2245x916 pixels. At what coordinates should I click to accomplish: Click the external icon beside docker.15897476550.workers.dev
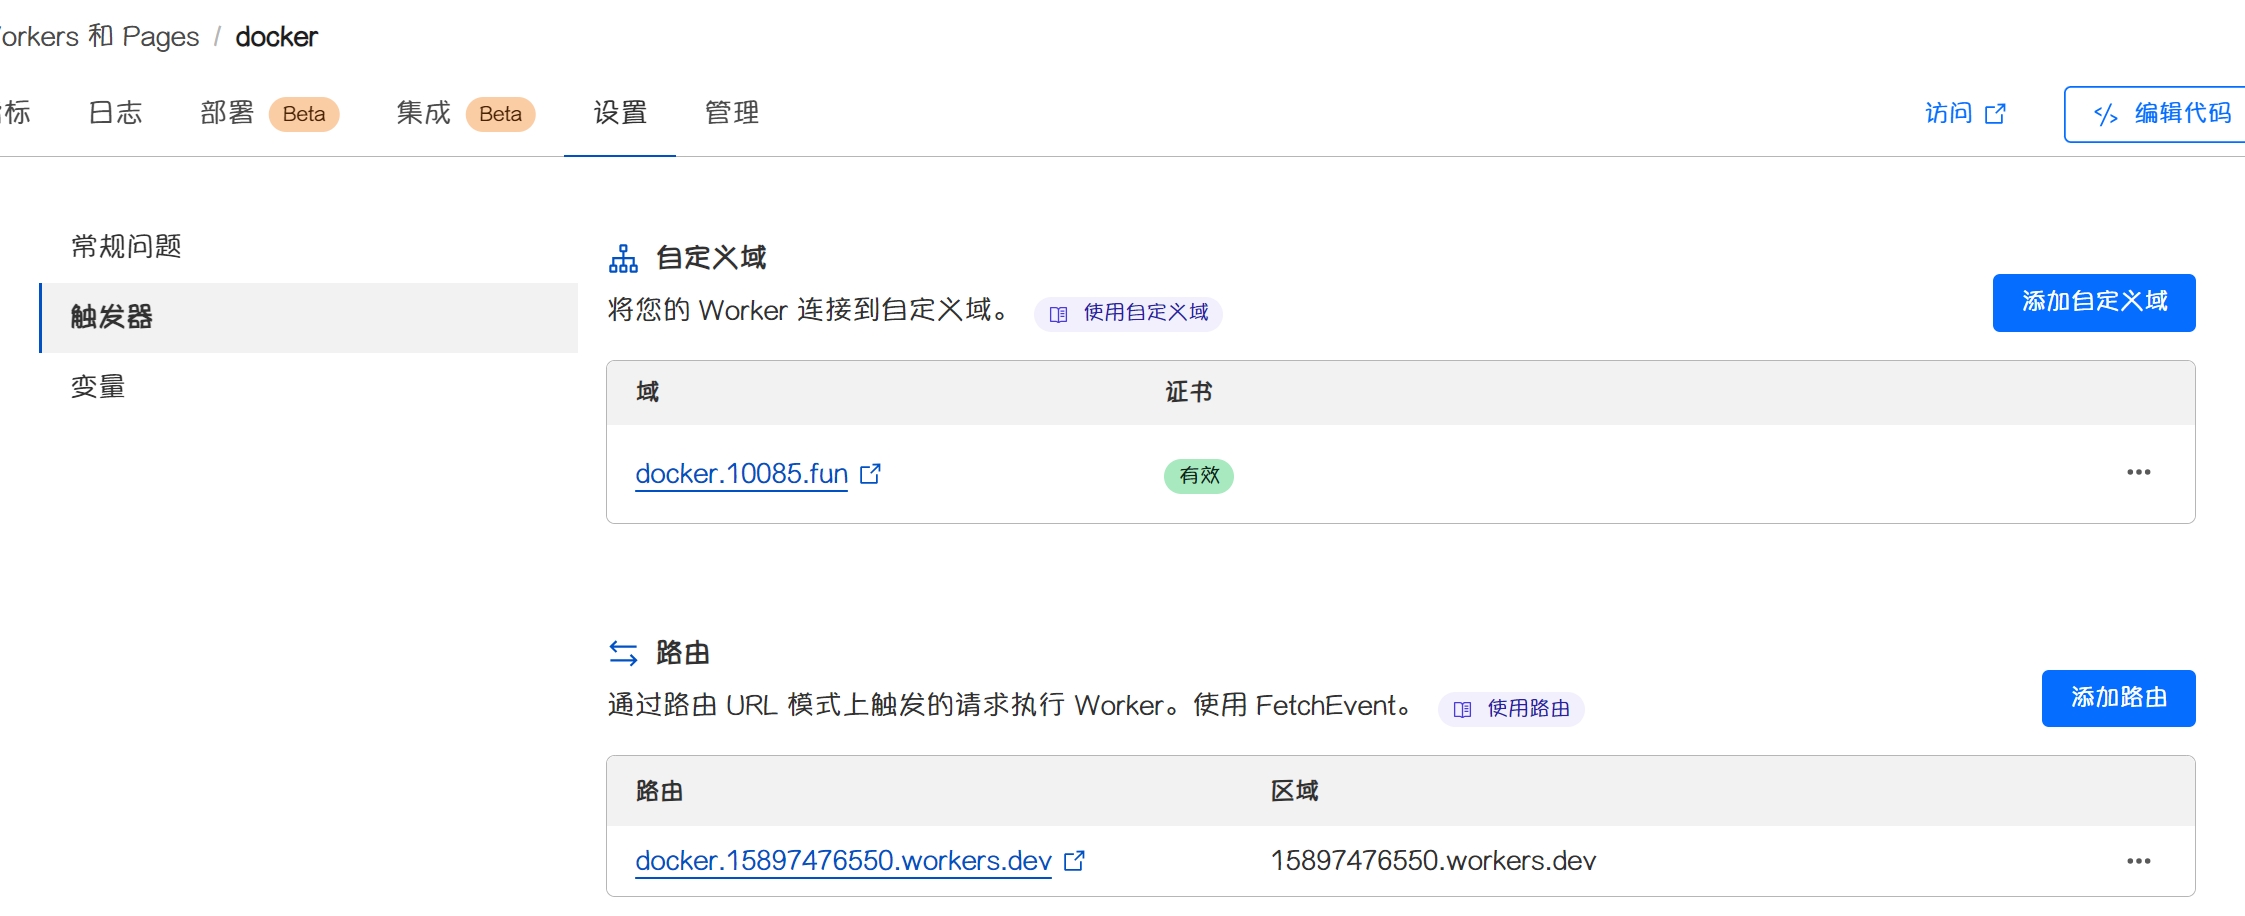click(1075, 860)
